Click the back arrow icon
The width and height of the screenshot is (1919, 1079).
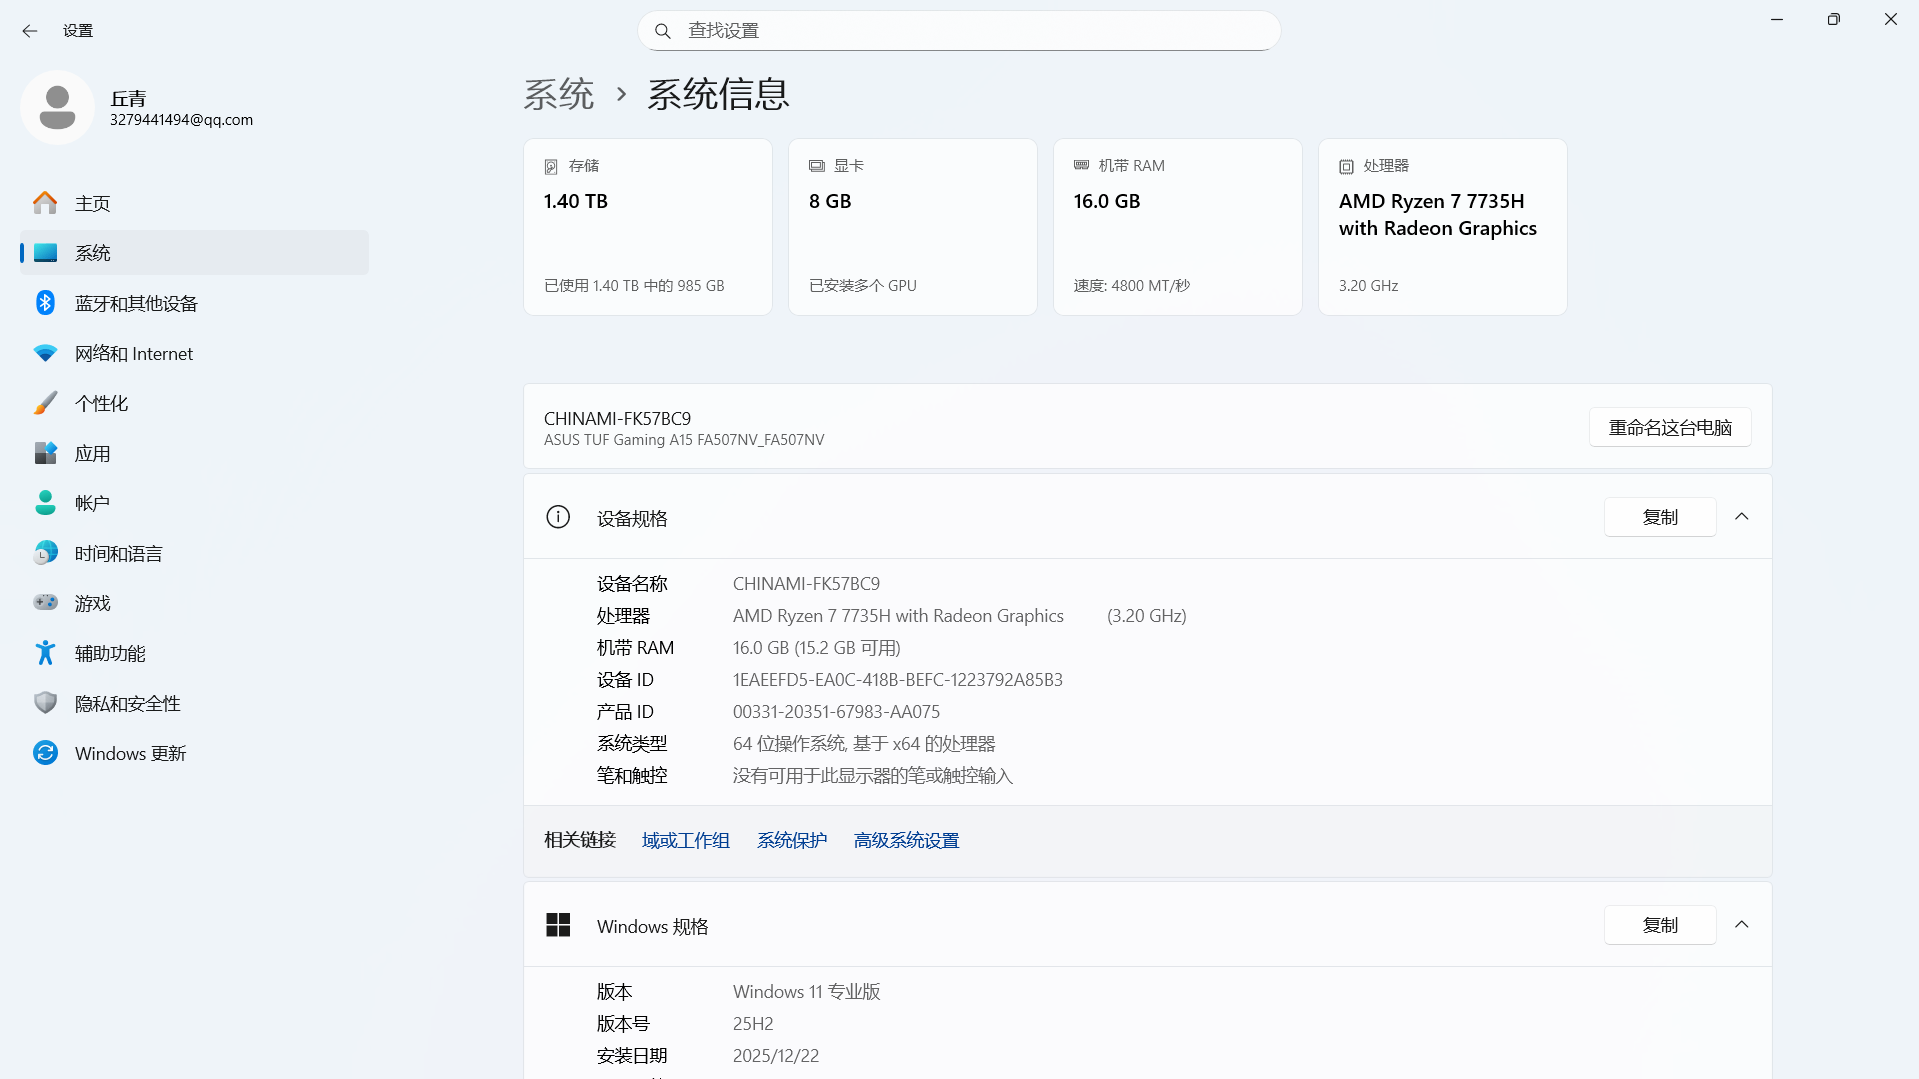30,31
